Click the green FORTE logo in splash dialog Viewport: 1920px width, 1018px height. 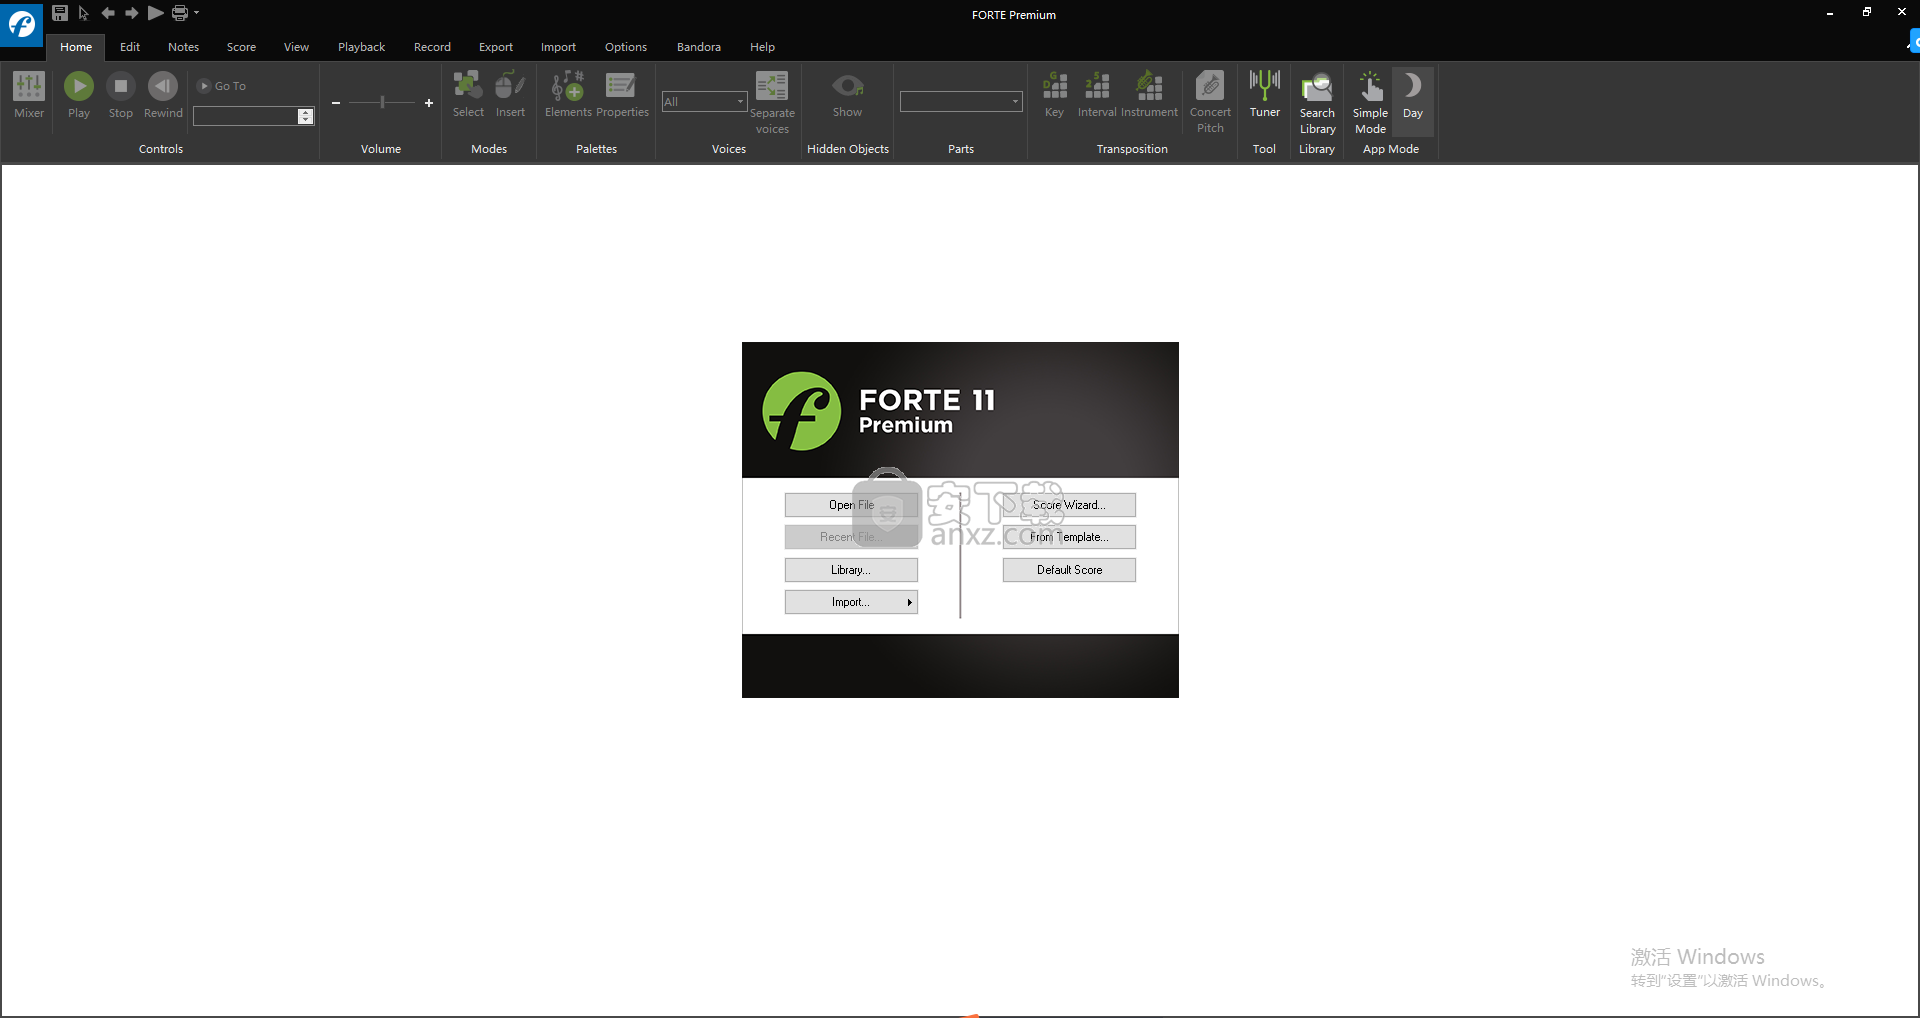tap(801, 411)
